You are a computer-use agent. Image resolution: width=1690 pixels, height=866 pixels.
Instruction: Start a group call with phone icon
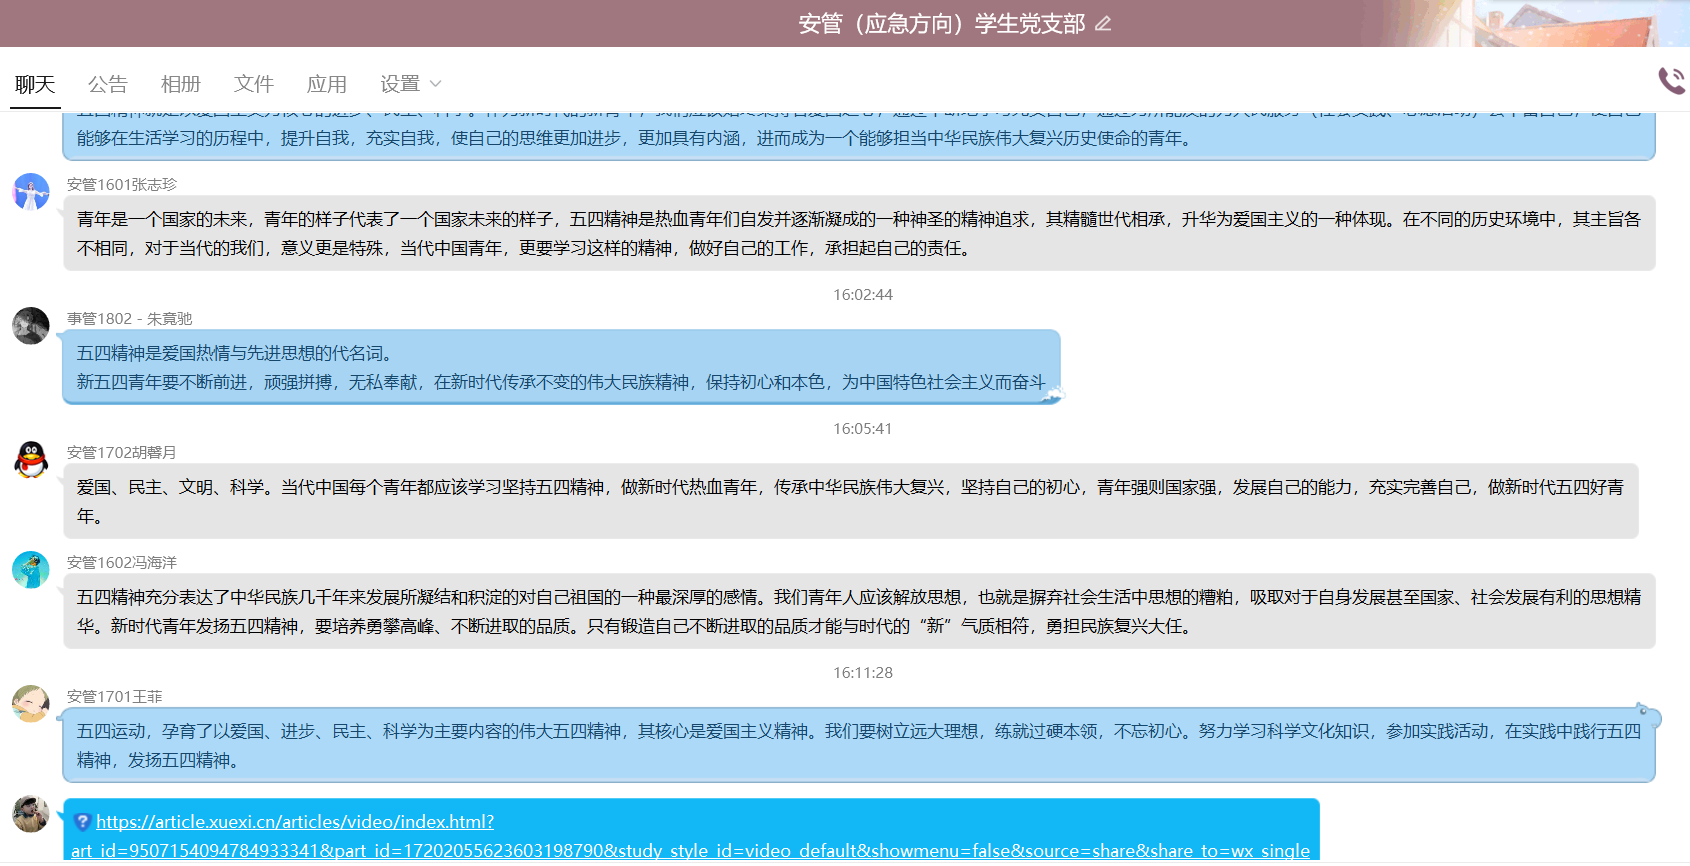click(1671, 81)
